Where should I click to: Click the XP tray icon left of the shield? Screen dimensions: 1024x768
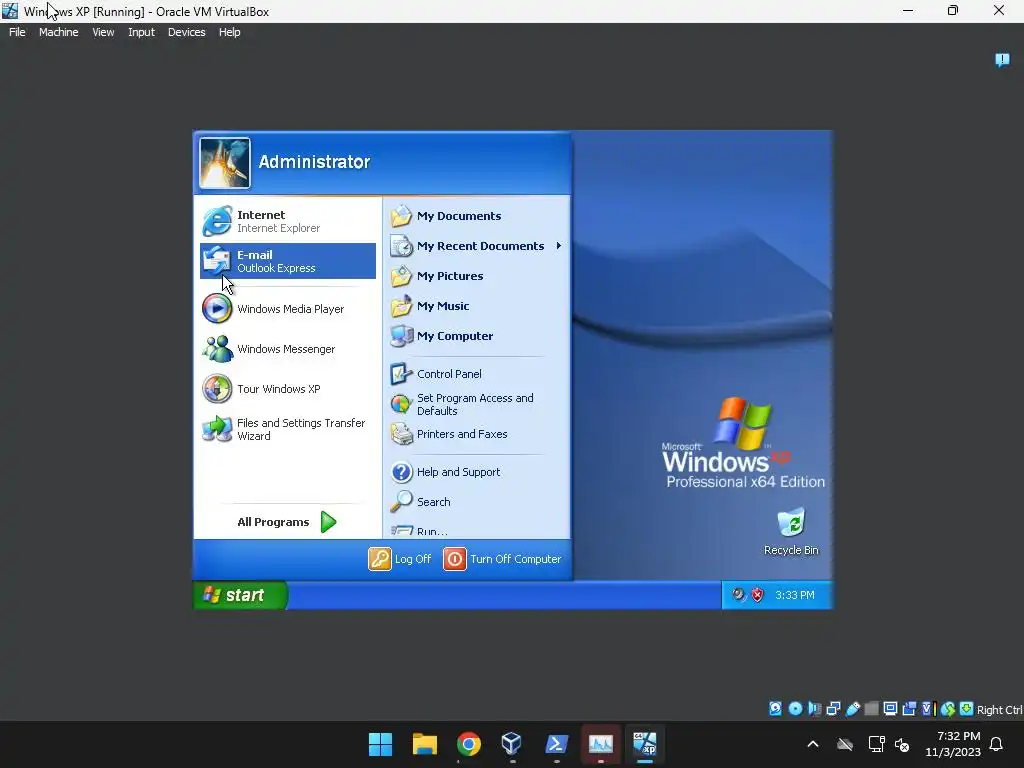tap(738, 595)
